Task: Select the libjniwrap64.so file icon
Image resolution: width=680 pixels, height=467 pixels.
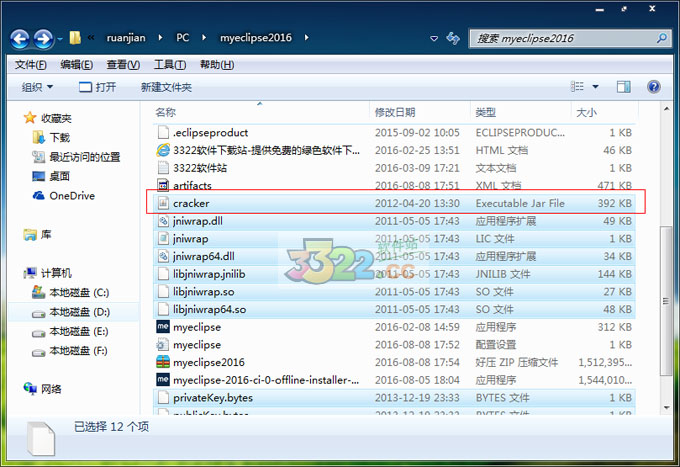Action: (x=163, y=309)
